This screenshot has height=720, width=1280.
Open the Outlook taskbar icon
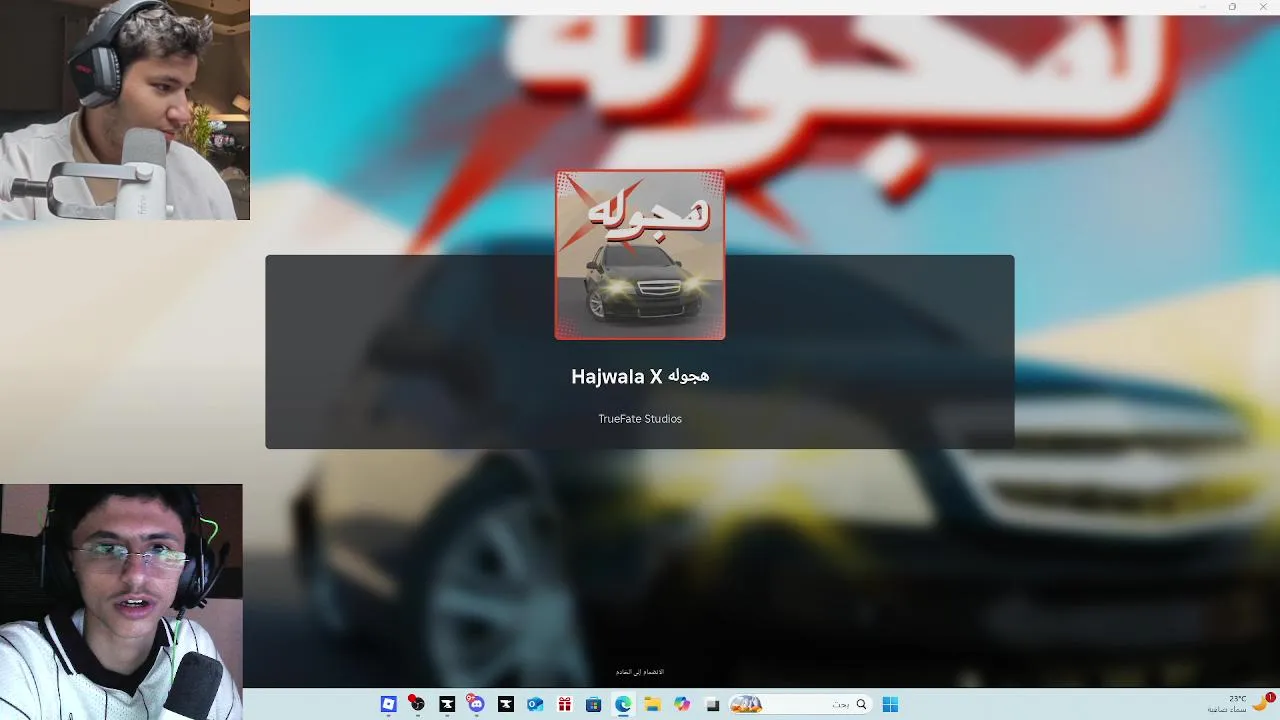[535, 704]
